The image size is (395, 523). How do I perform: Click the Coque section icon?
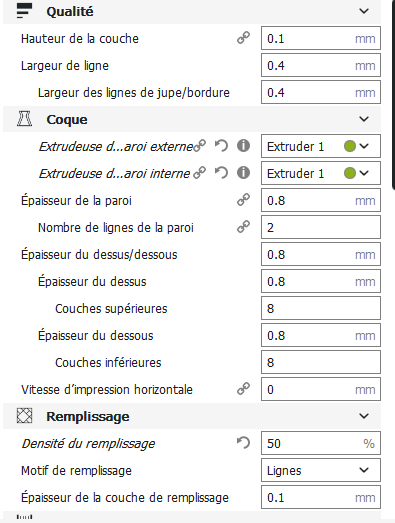click(x=24, y=119)
